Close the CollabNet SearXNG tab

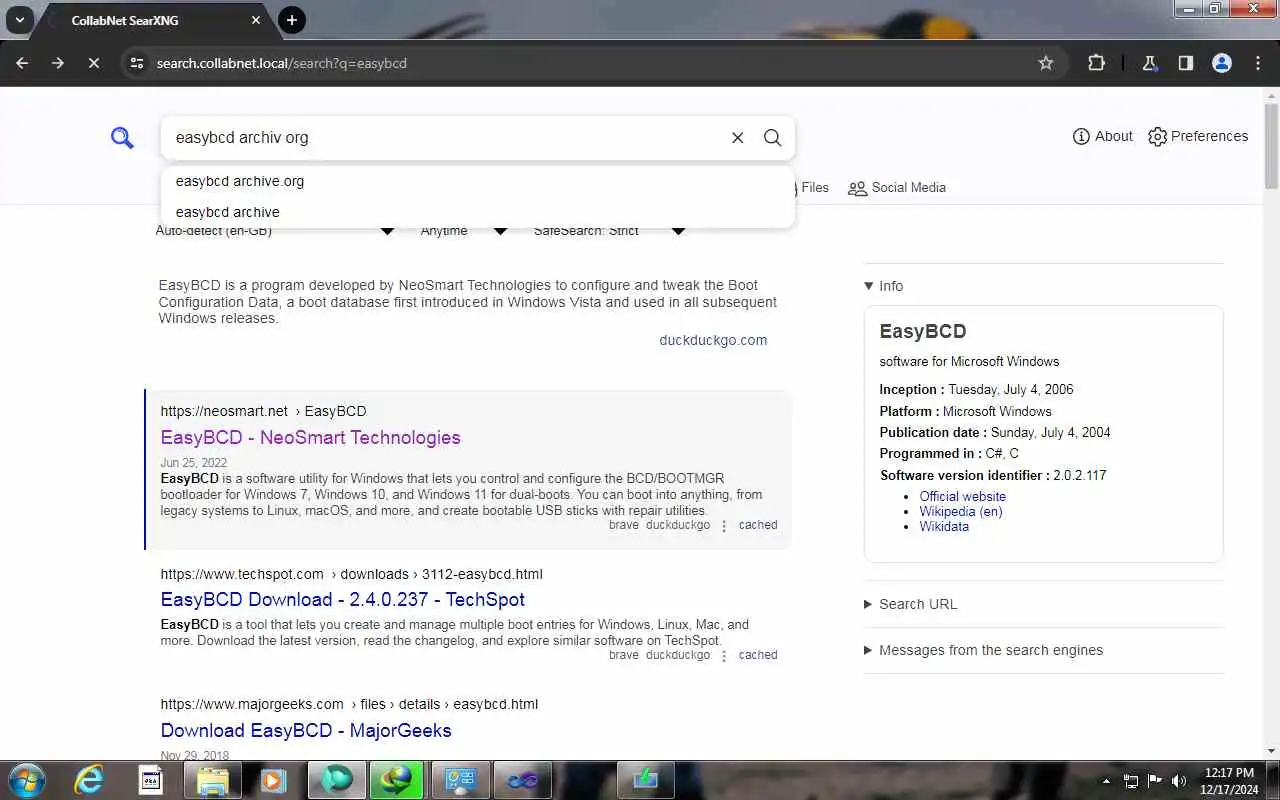point(256,20)
